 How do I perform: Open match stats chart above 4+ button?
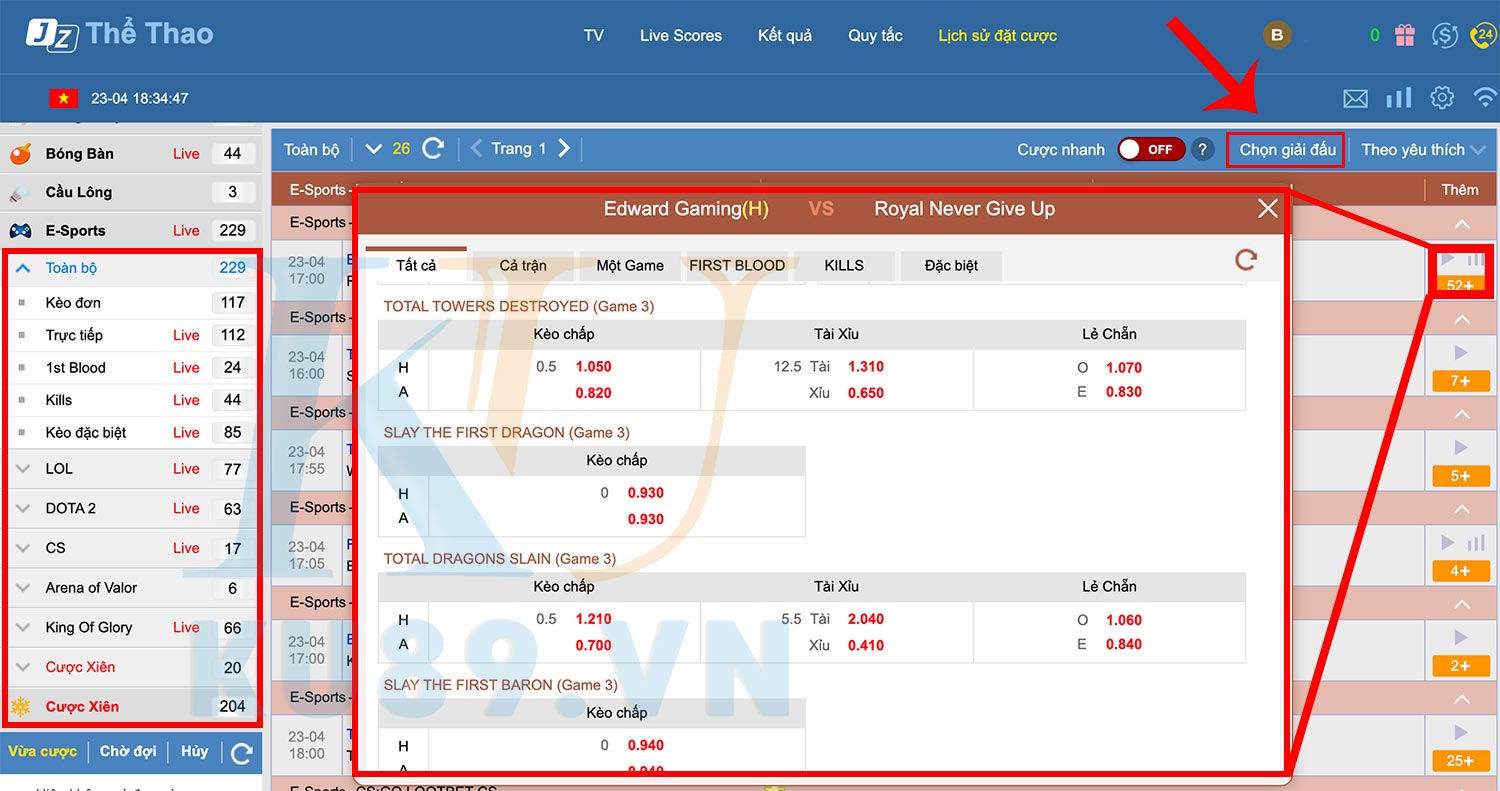tap(1476, 543)
